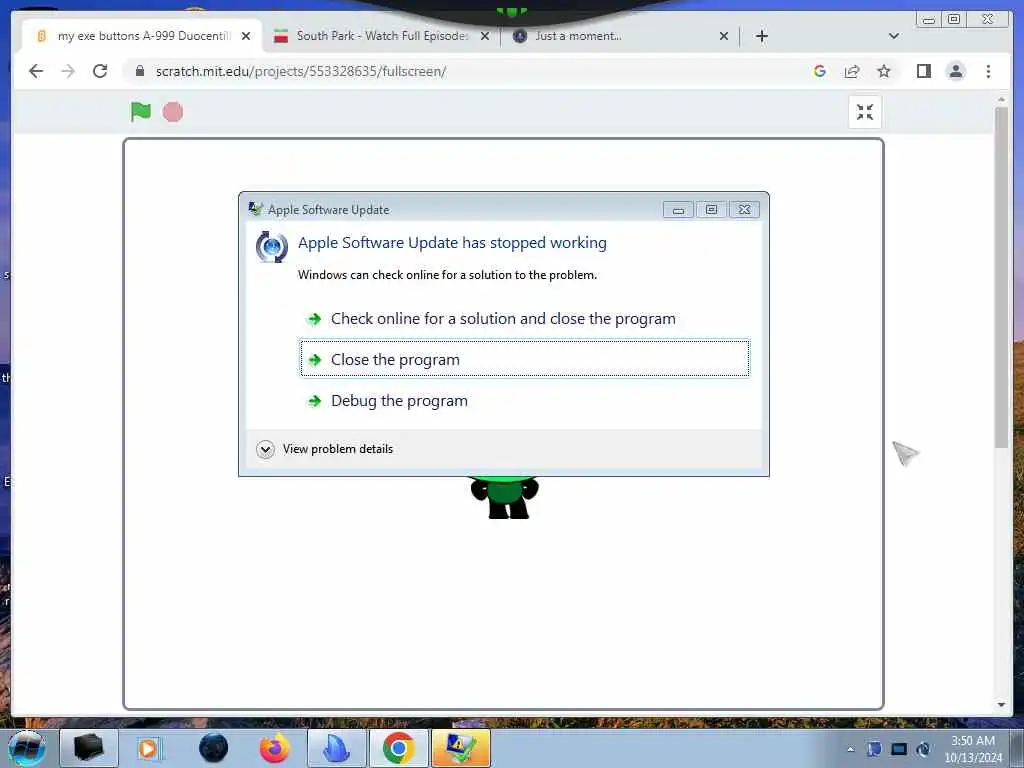Click the green-and-black character sprite
Image resolution: width=1024 pixels, height=768 pixels.
tap(505, 498)
